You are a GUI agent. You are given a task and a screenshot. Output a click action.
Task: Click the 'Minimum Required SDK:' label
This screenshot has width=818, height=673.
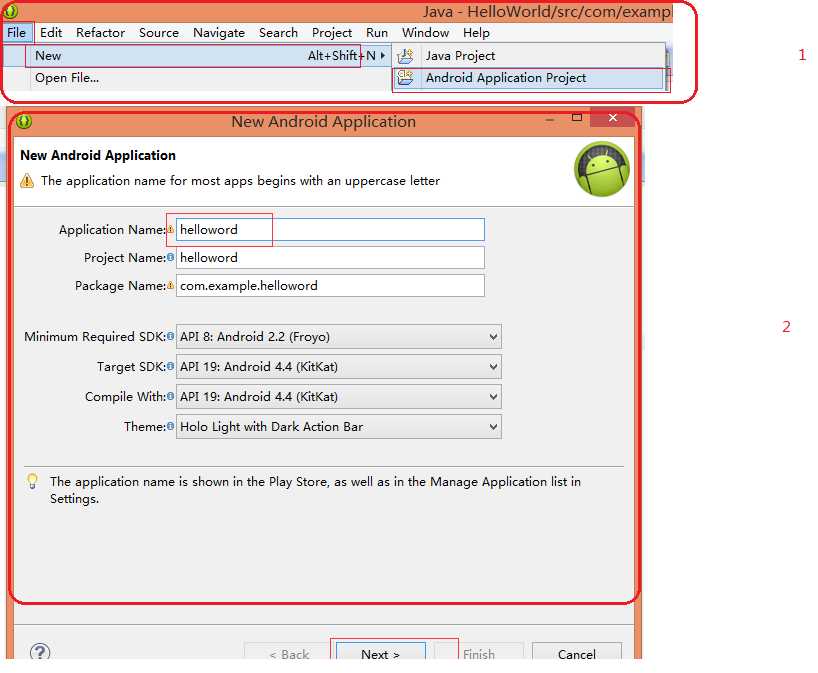[x=95, y=337]
